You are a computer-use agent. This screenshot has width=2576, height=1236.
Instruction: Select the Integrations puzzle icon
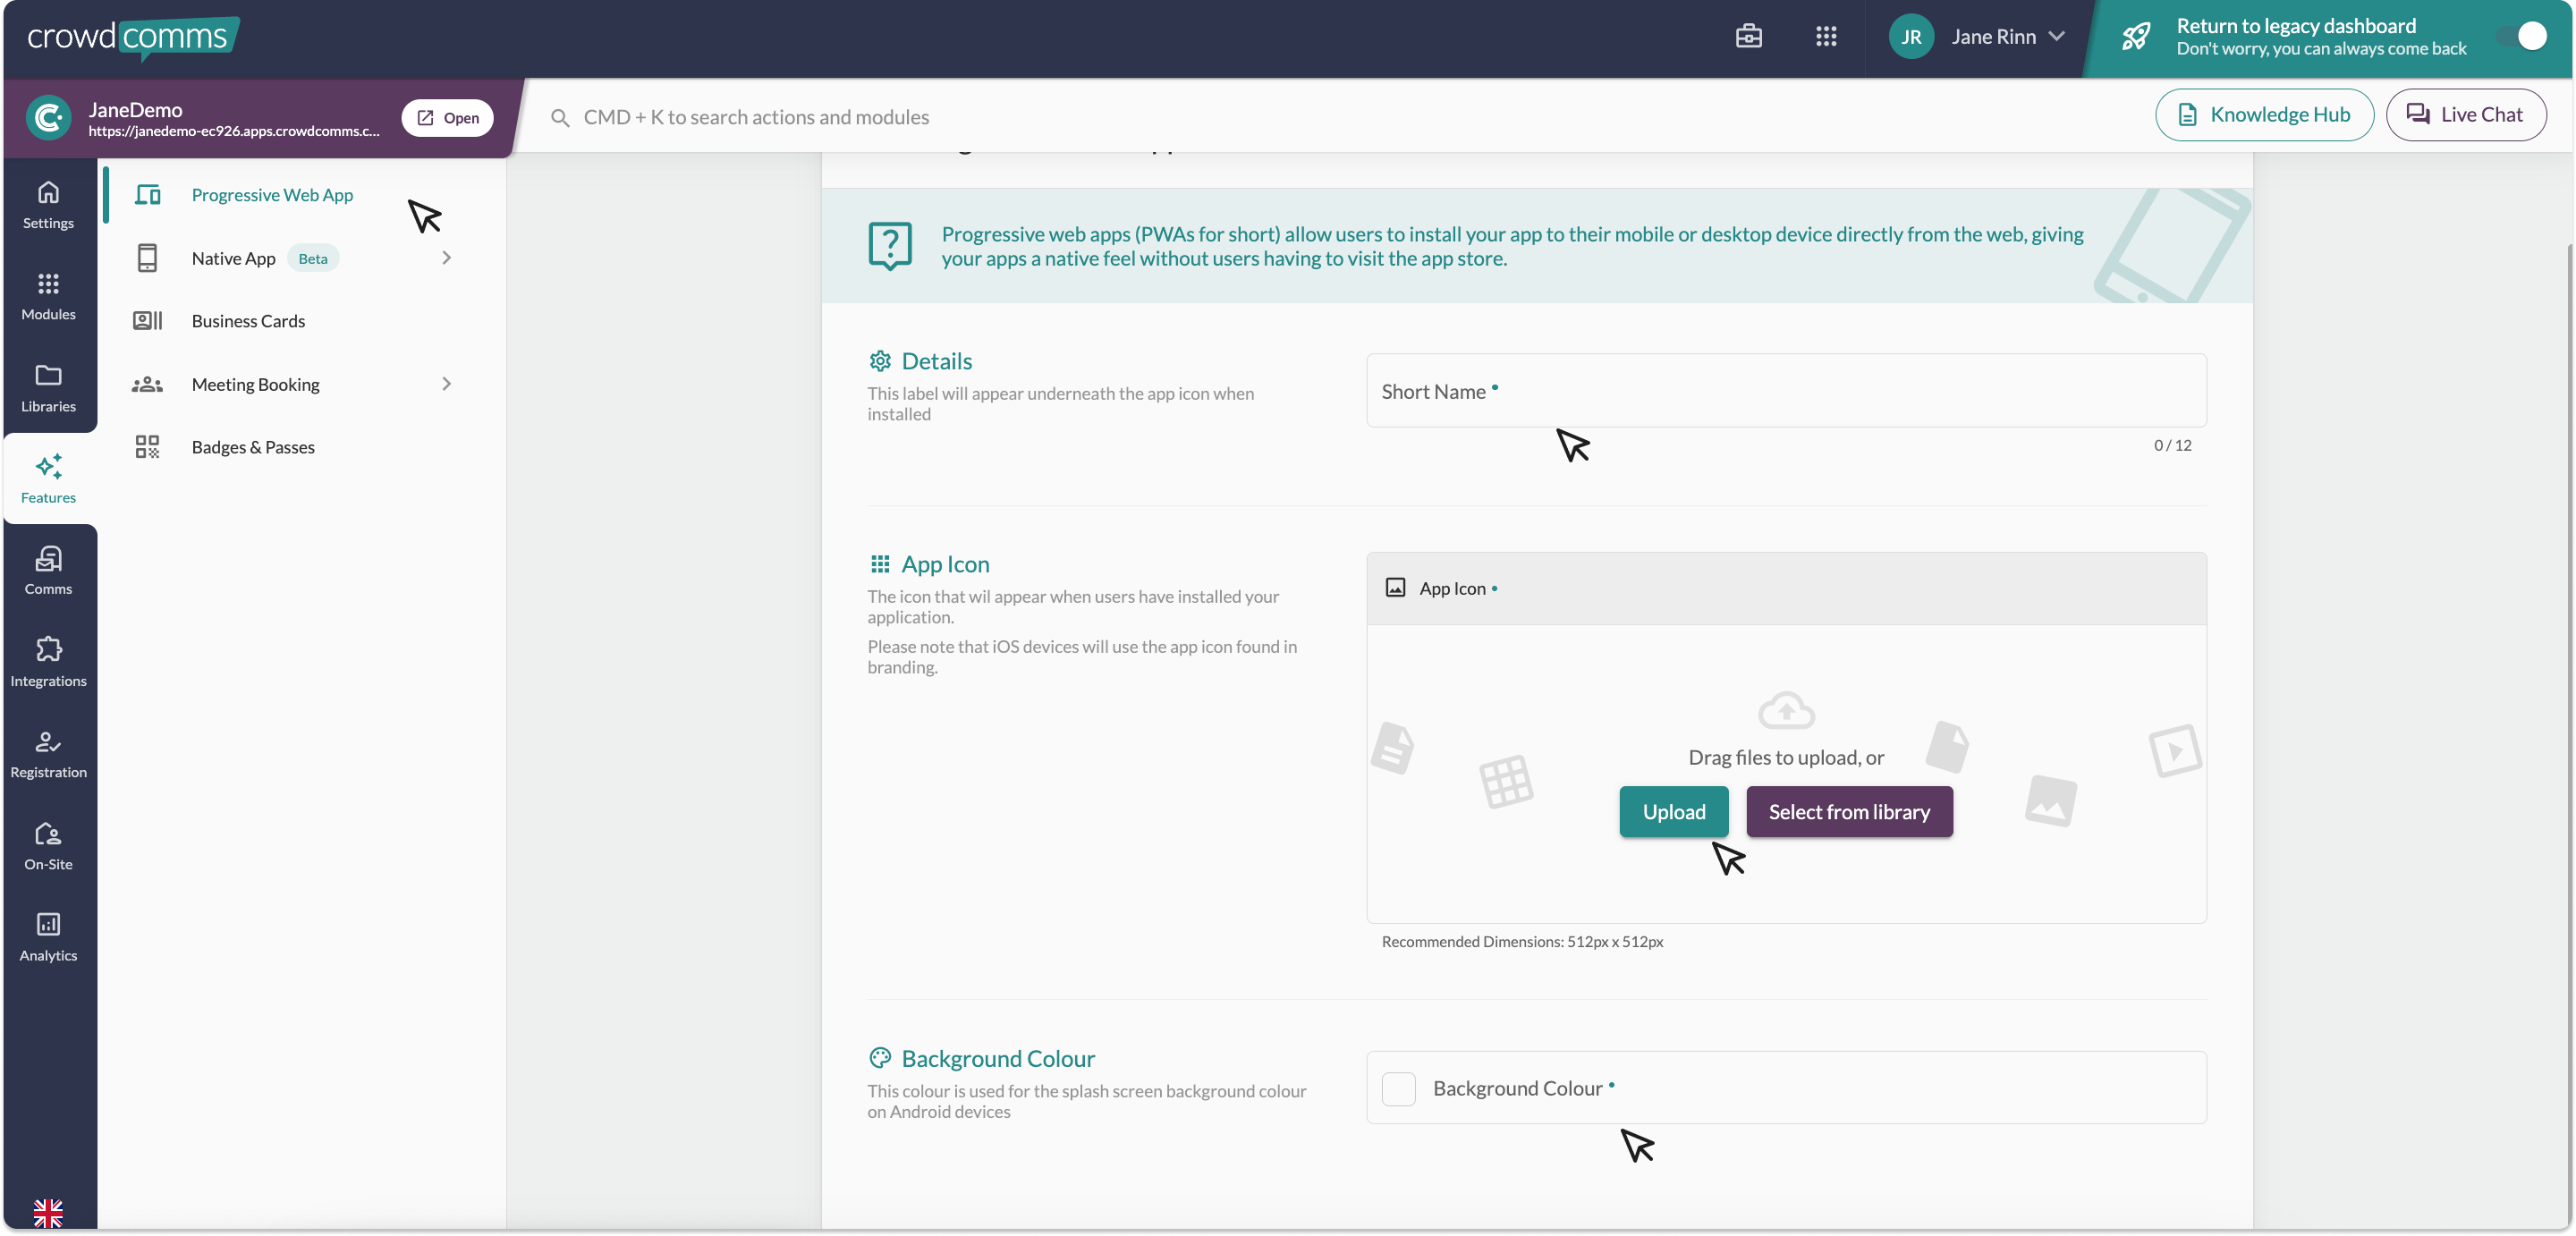(48, 660)
